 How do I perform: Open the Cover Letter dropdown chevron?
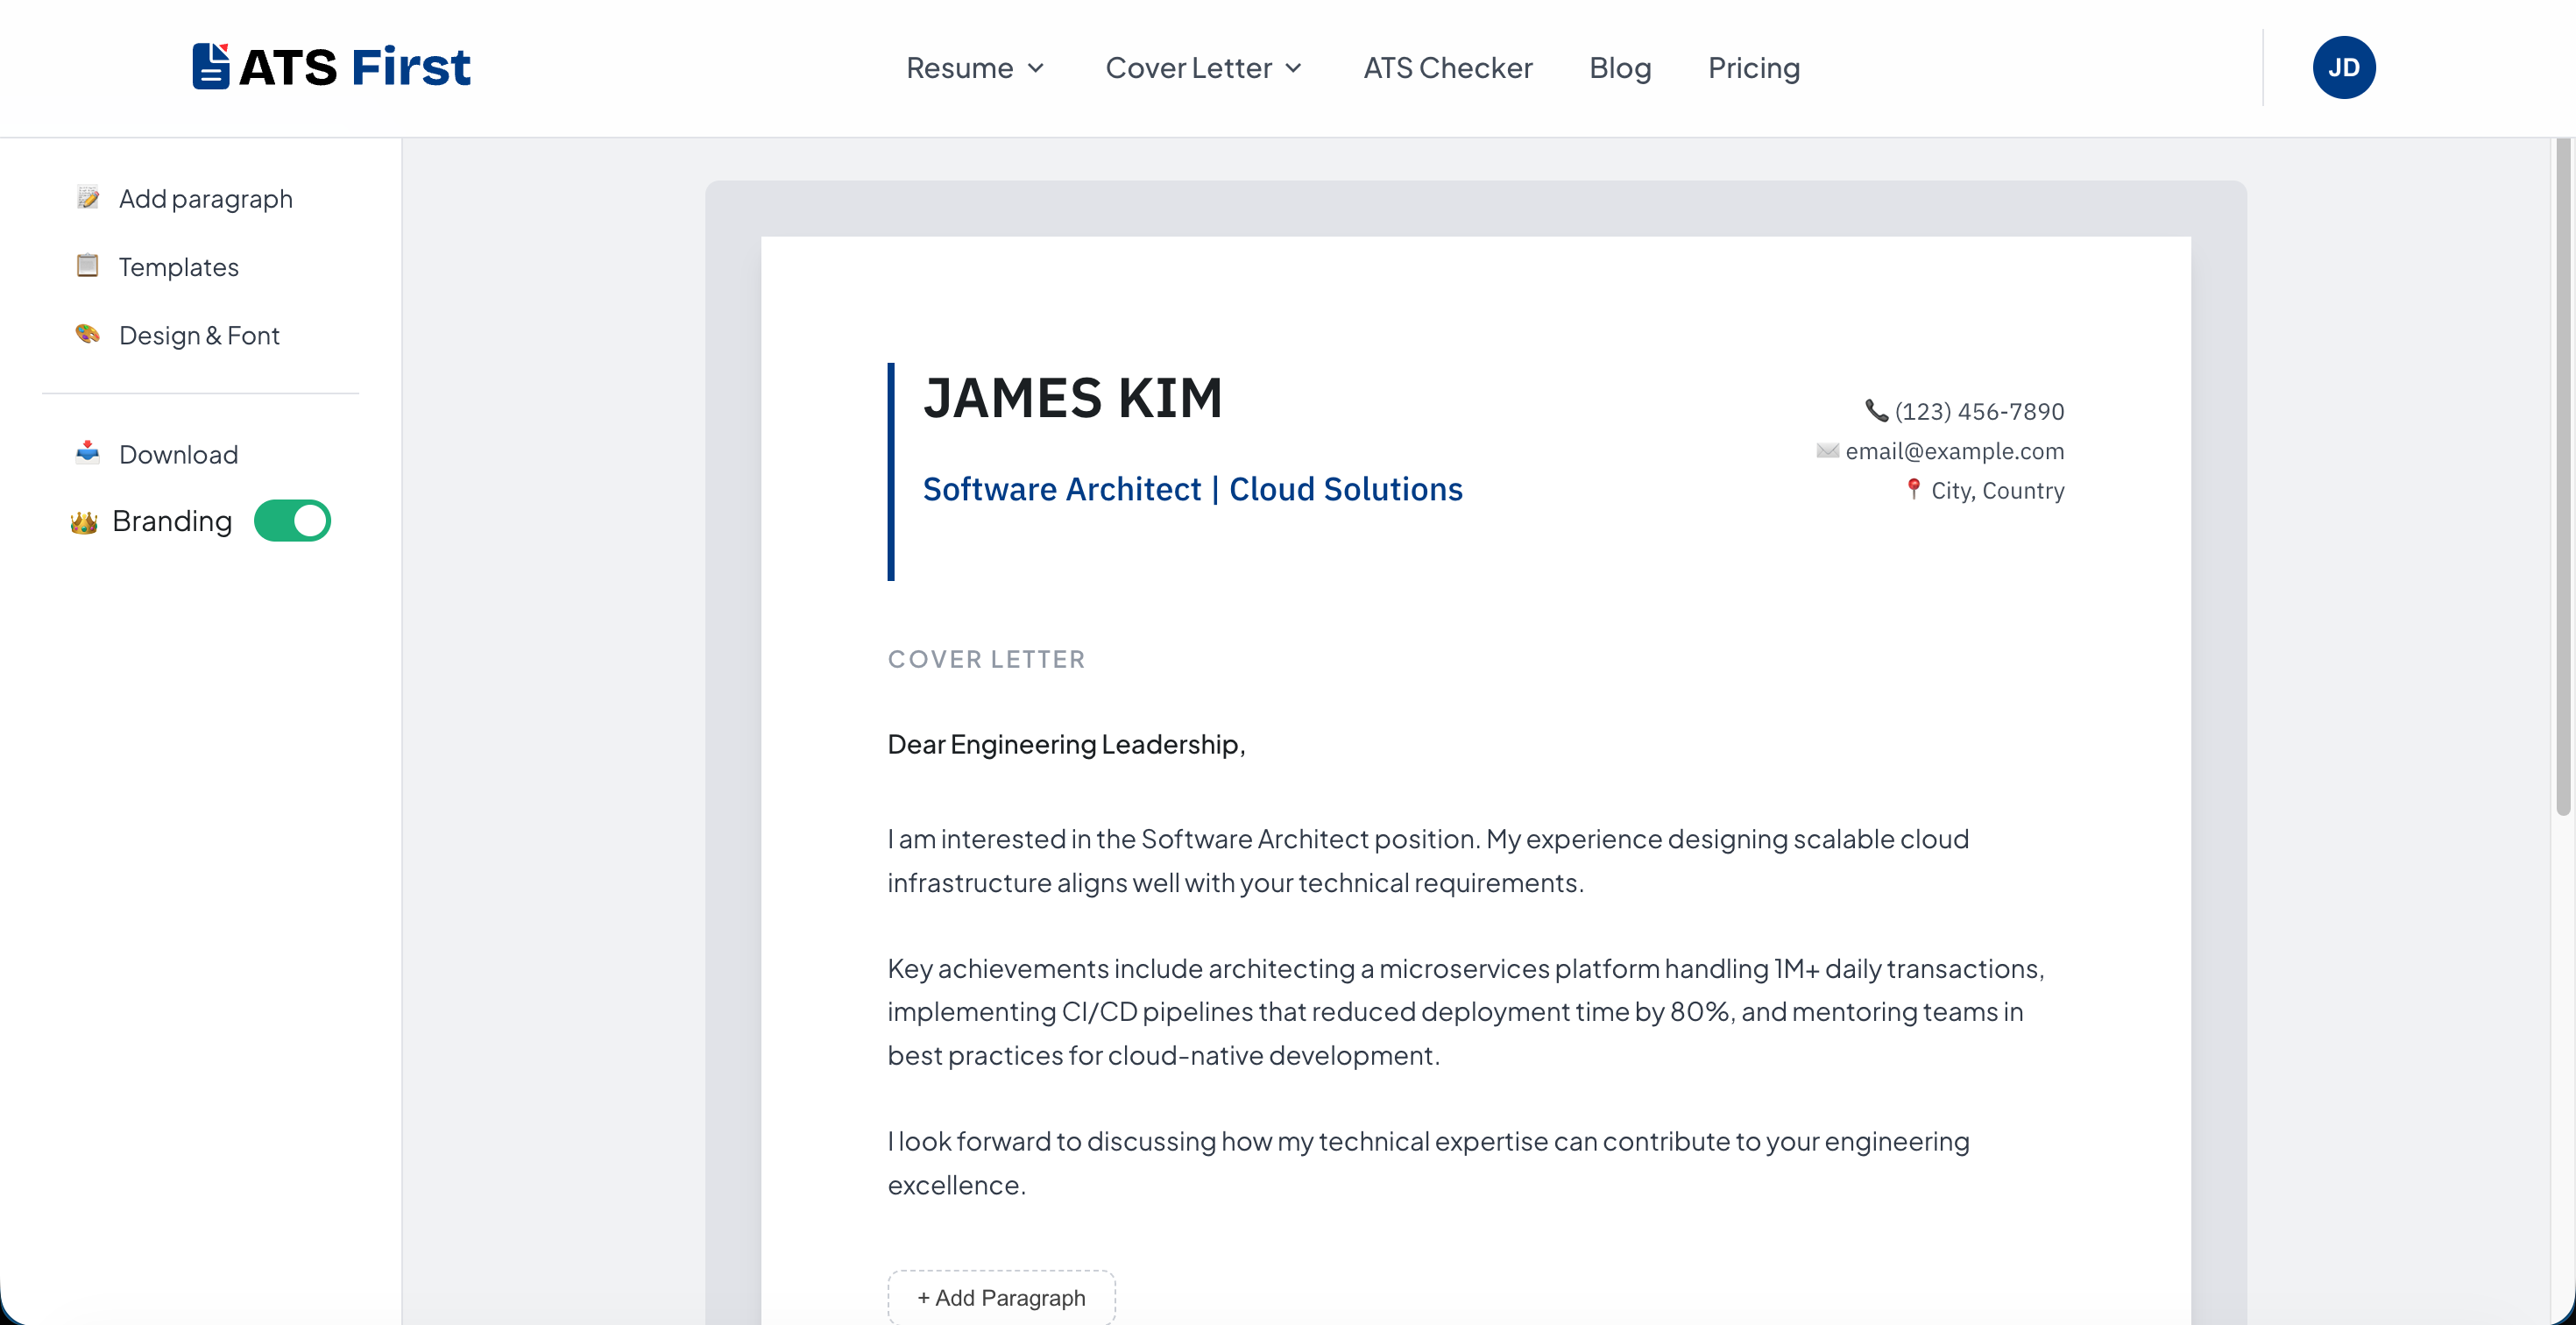point(1293,68)
